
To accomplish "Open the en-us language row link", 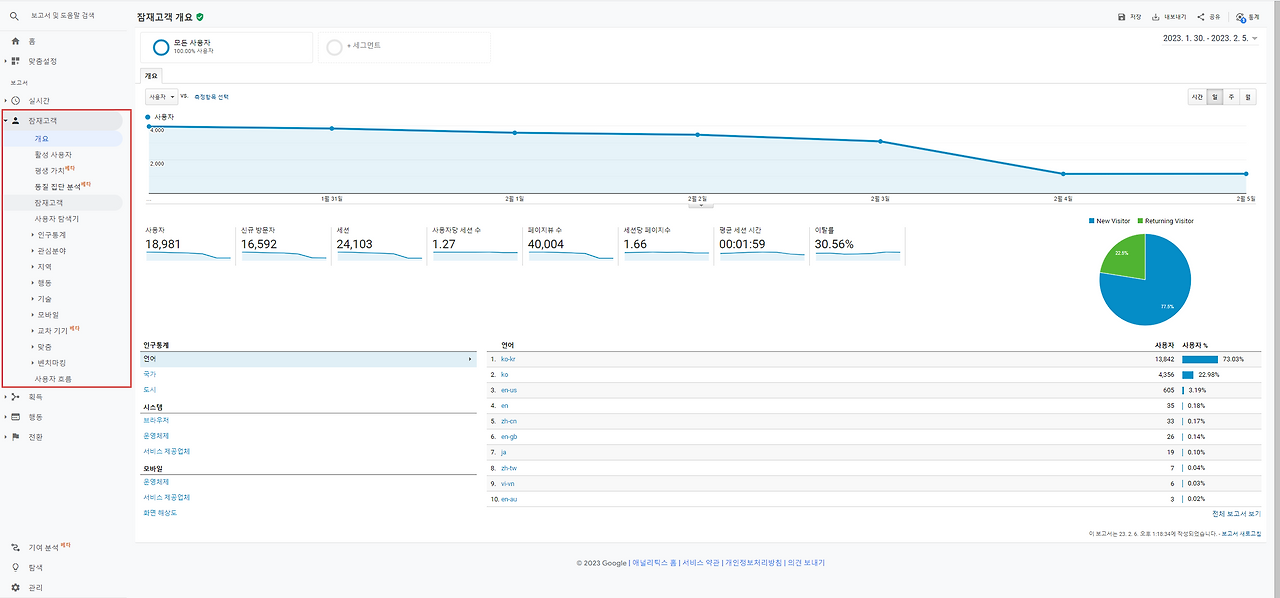I will 509,389.
